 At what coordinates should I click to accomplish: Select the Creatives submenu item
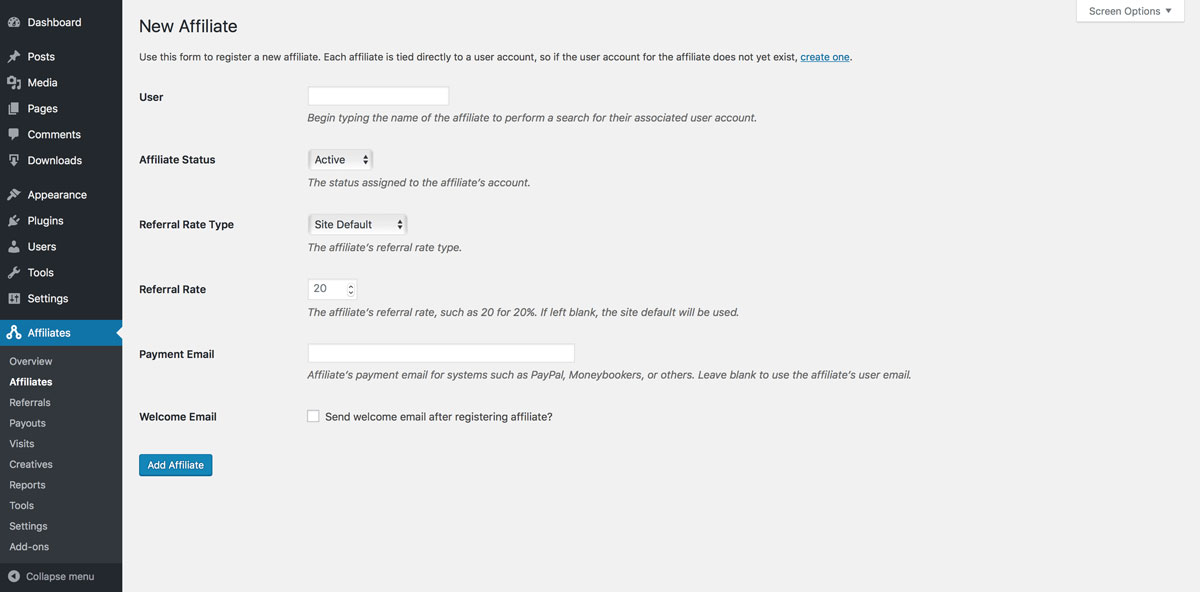pos(31,464)
